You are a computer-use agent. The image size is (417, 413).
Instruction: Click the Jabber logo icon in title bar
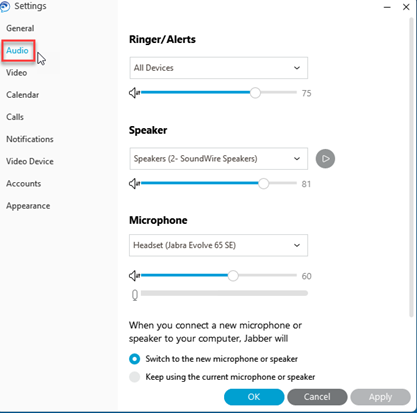[x=5, y=7]
